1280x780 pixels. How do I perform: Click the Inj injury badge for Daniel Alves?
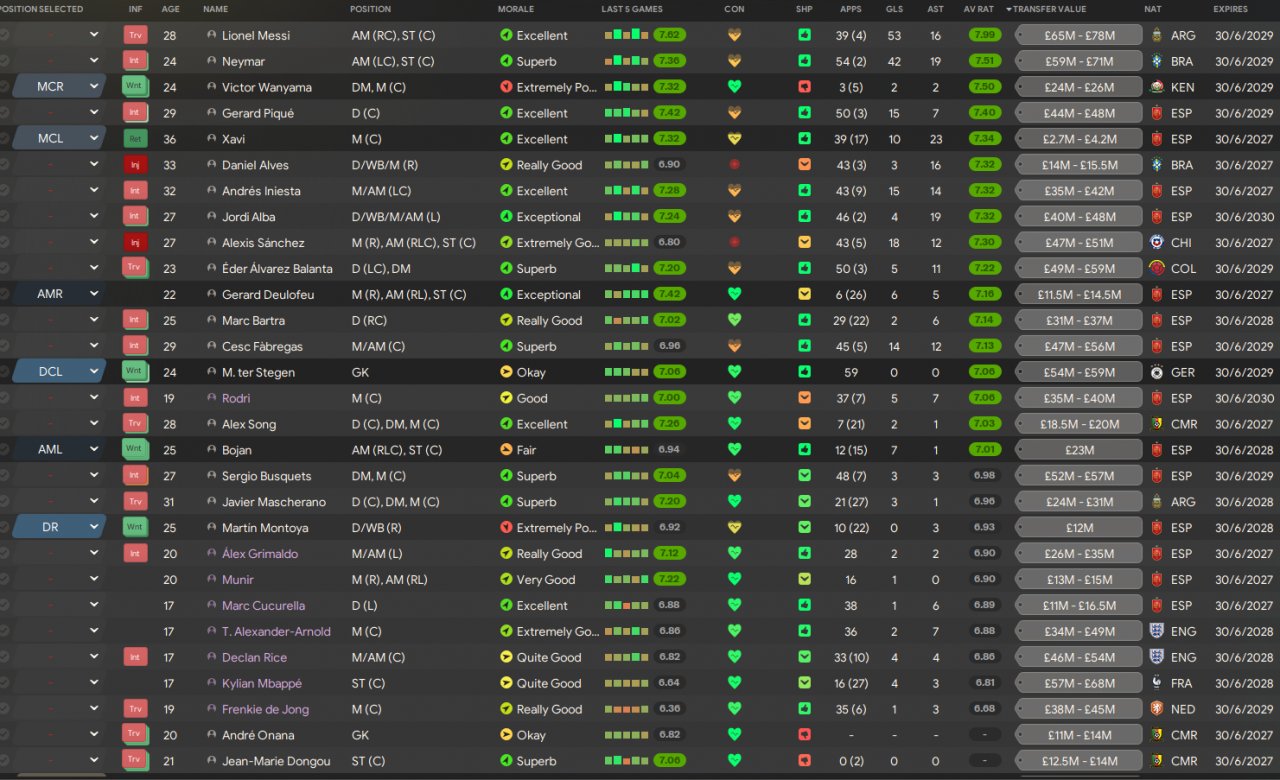135,165
